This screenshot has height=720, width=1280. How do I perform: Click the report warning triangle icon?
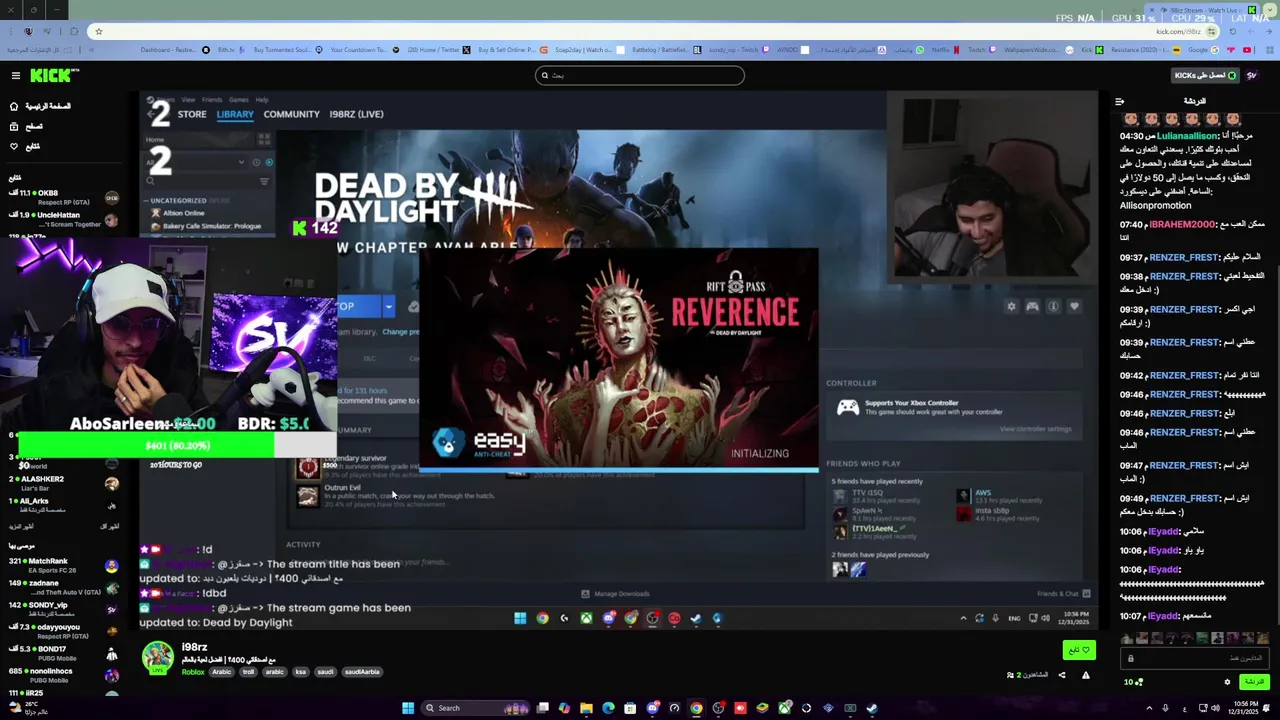(1085, 675)
